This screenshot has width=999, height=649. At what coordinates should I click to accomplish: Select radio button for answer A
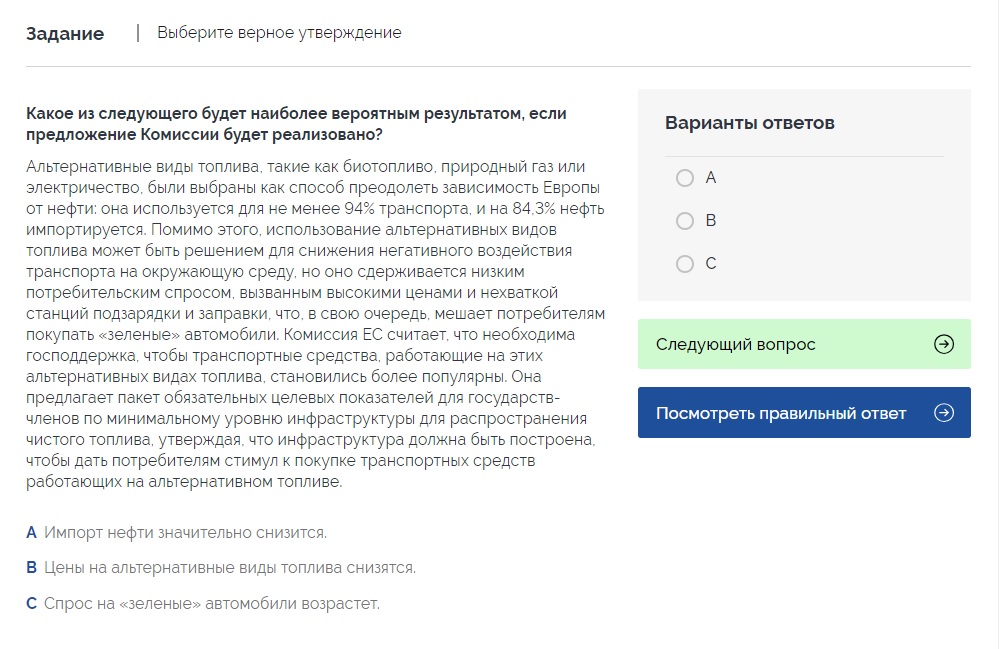tap(685, 178)
